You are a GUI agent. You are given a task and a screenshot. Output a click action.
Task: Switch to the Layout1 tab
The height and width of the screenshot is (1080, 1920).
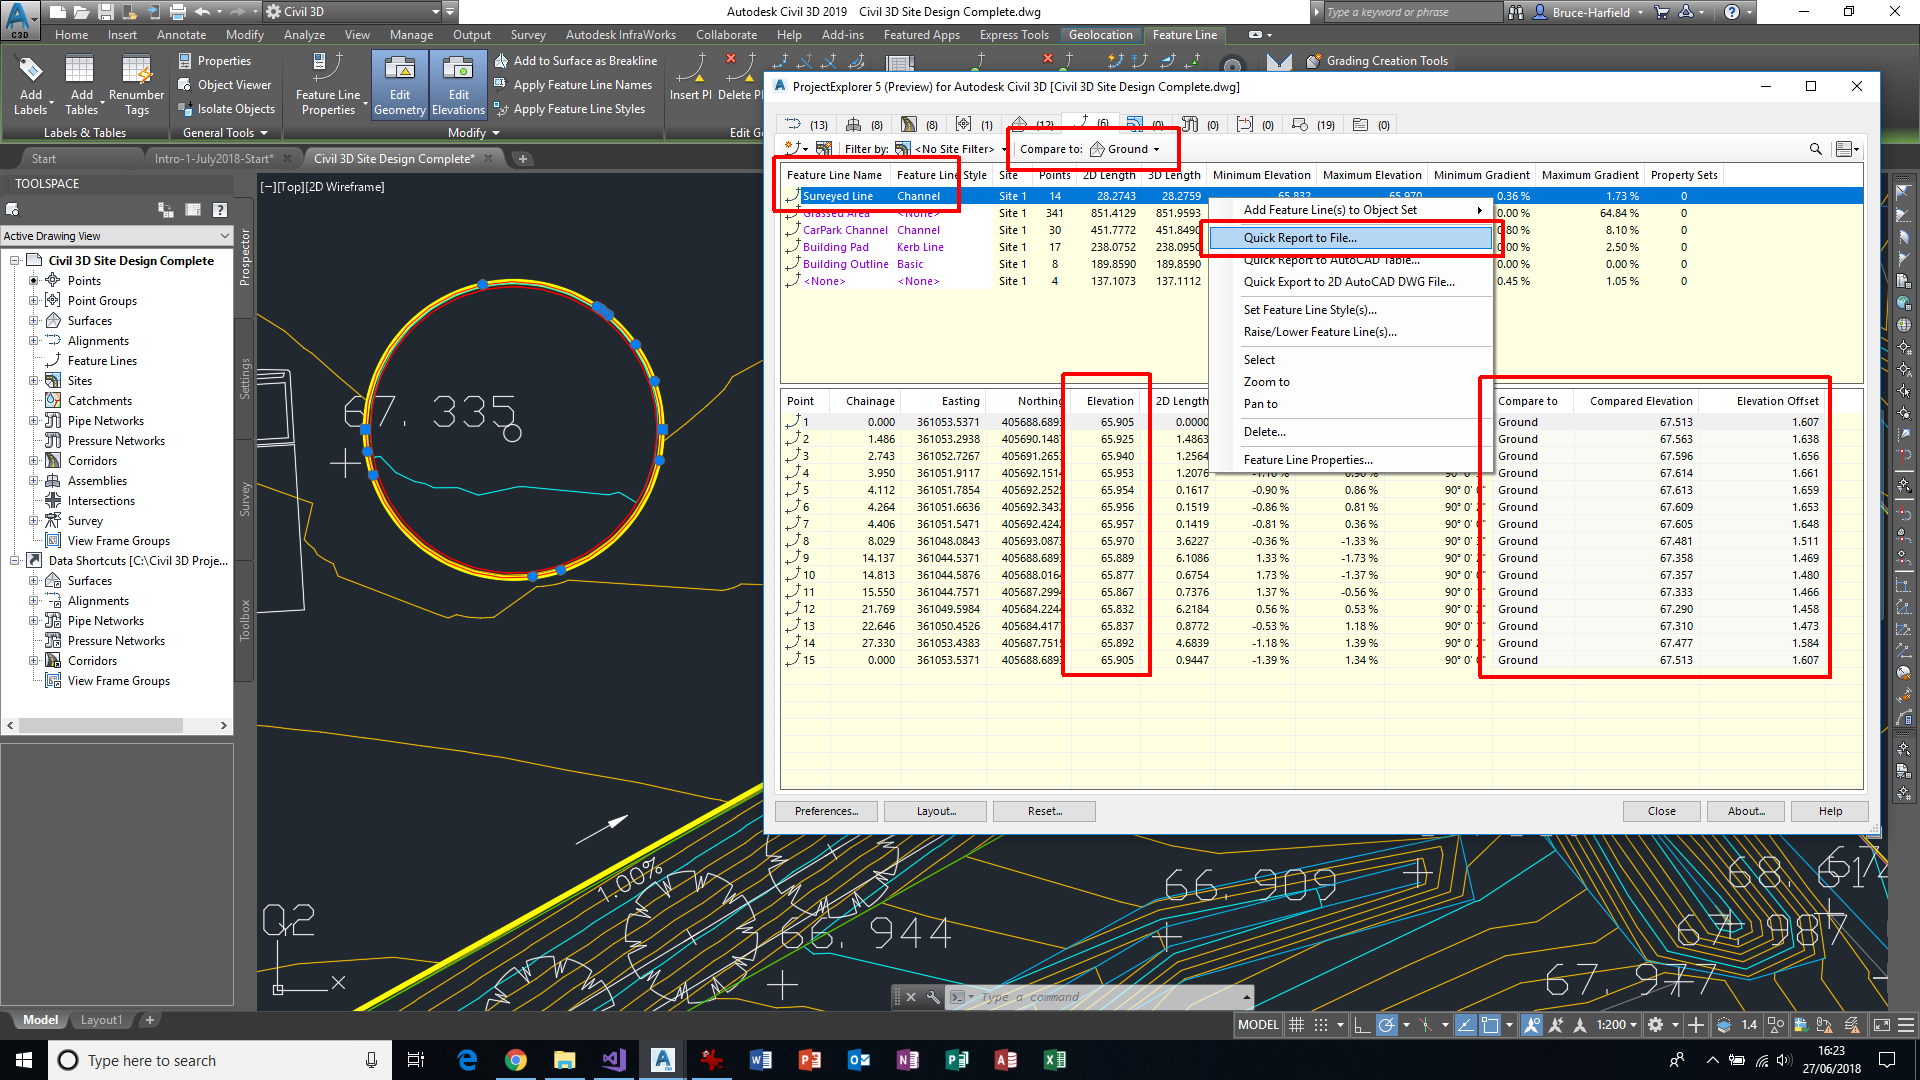coord(101,1019)
